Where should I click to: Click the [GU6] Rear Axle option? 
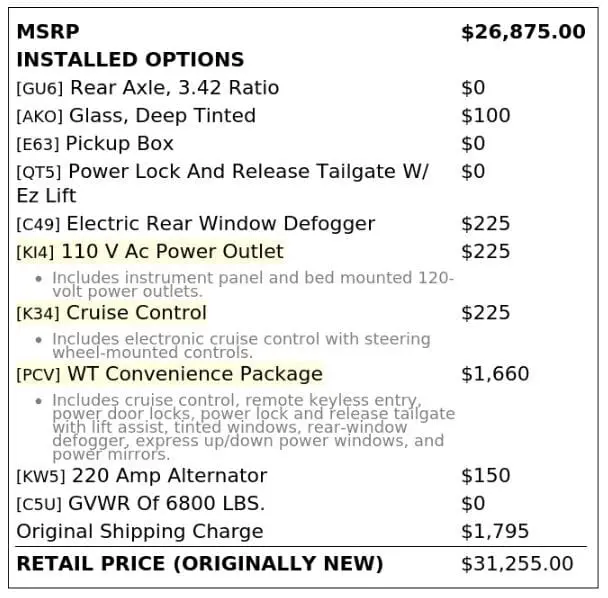point(148,88)
